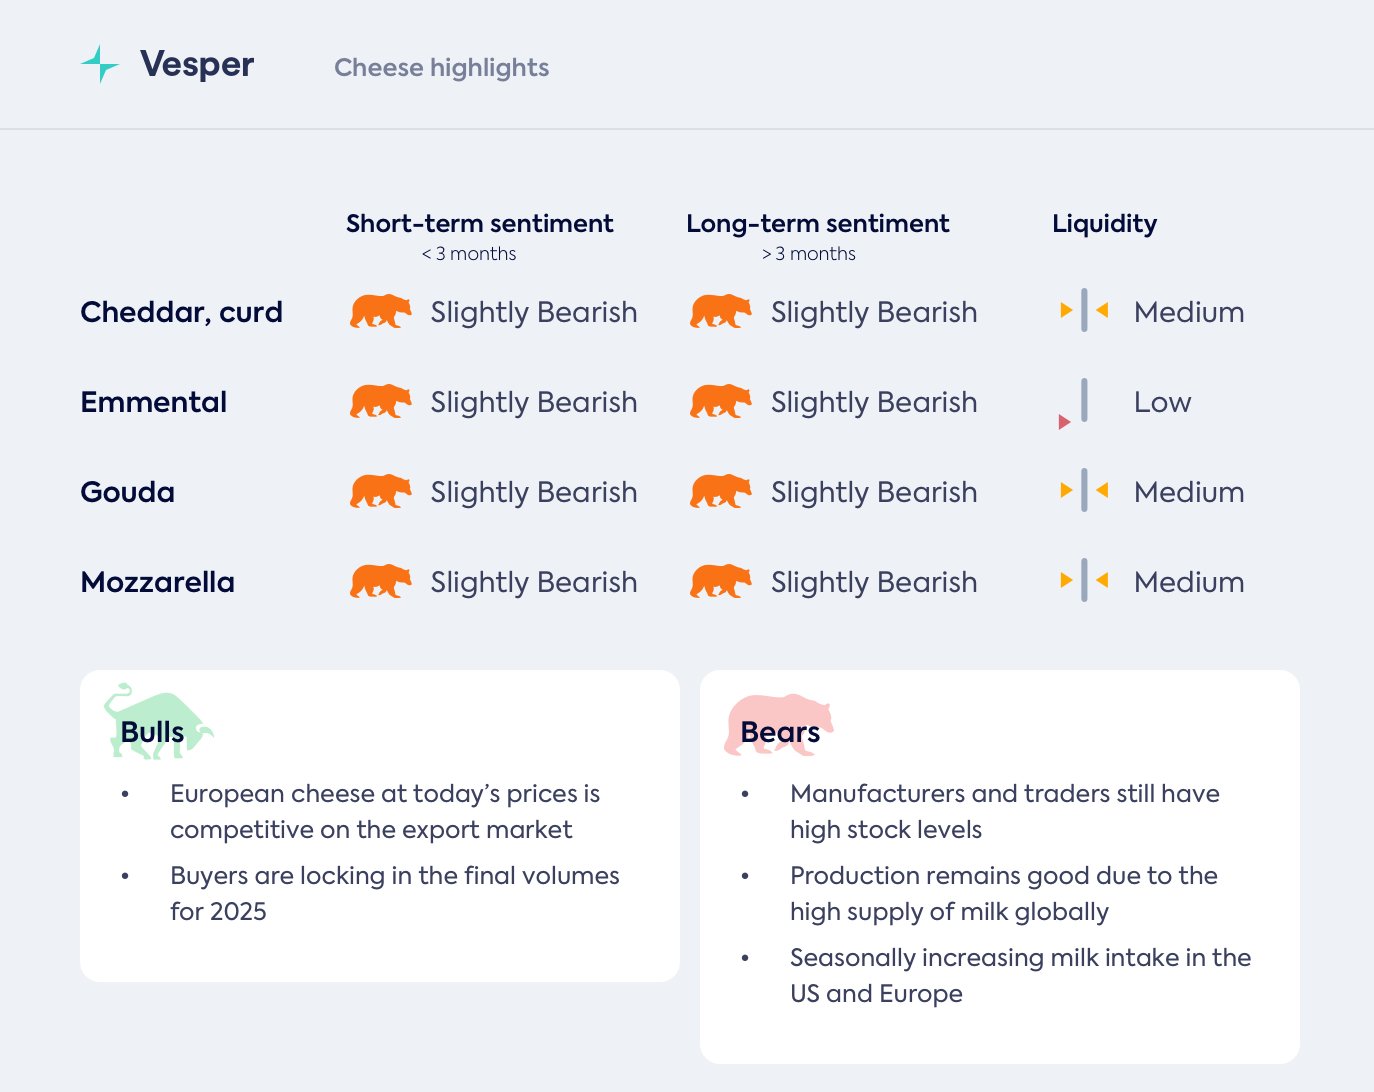Click the Mozzarella liquidity indicator icon
This screenshot has height=1092, width=1374.
pos(1084,581)
